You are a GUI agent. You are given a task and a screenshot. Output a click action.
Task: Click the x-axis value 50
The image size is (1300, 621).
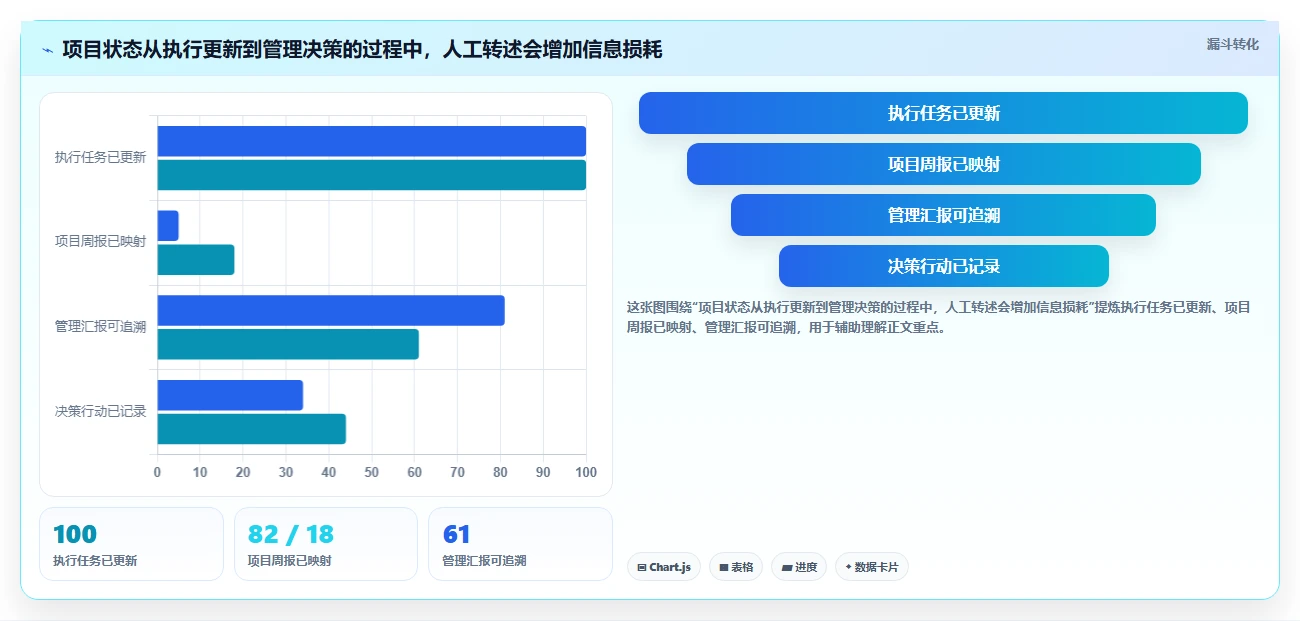pyautogui.click(x=372, y=472)
